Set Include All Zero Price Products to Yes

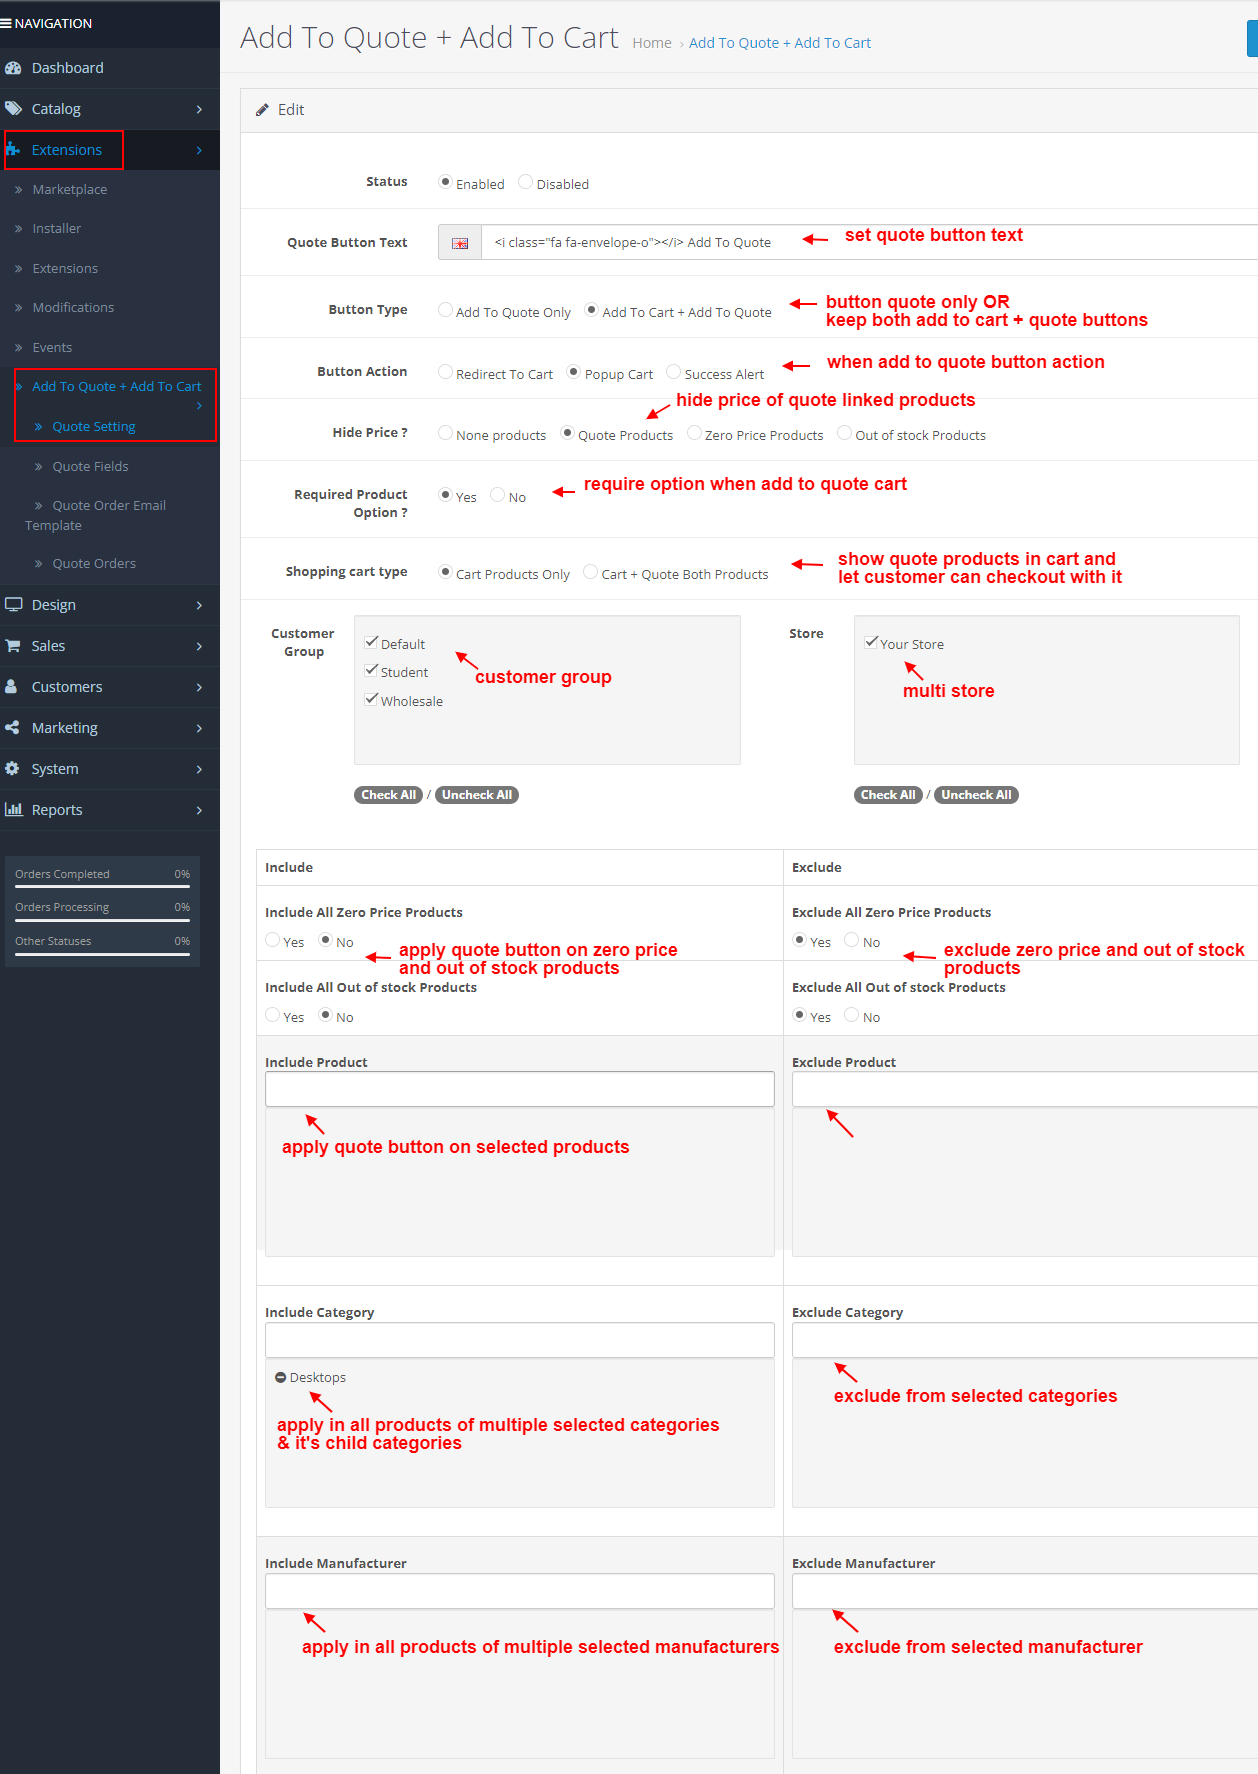pos(272,940)
